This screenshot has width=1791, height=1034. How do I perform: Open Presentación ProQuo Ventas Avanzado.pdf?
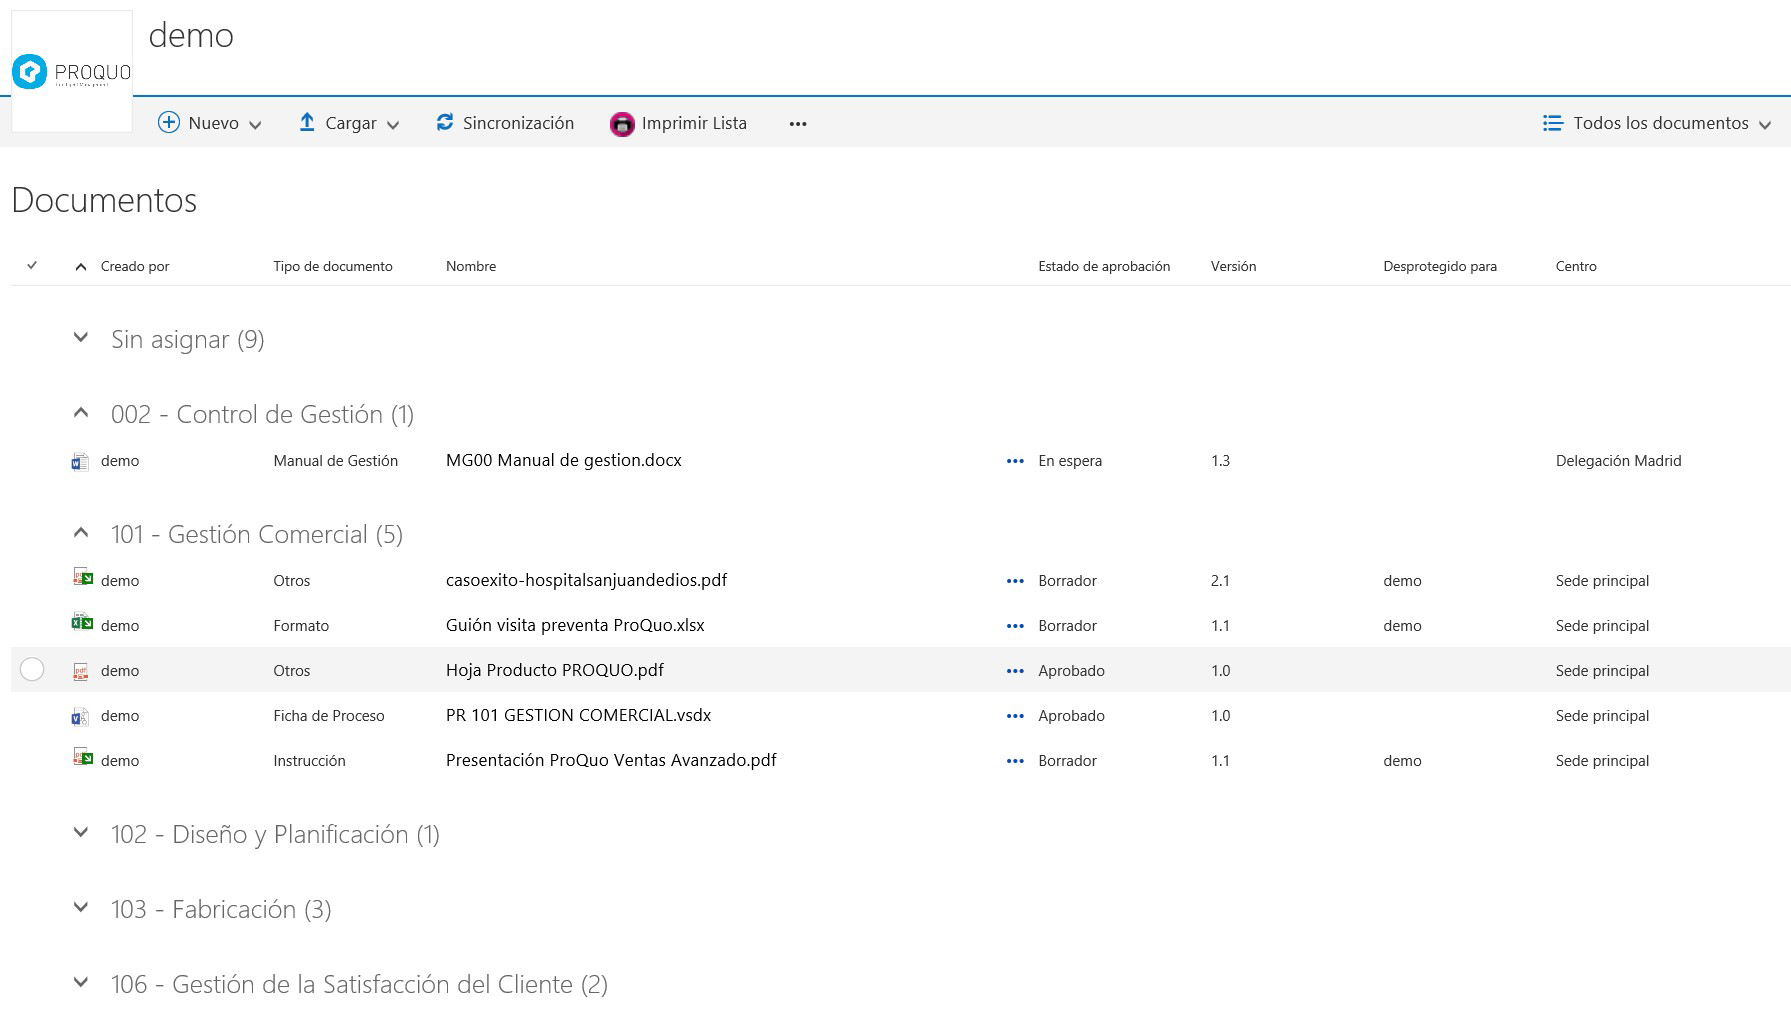click(x=610, y=760)
